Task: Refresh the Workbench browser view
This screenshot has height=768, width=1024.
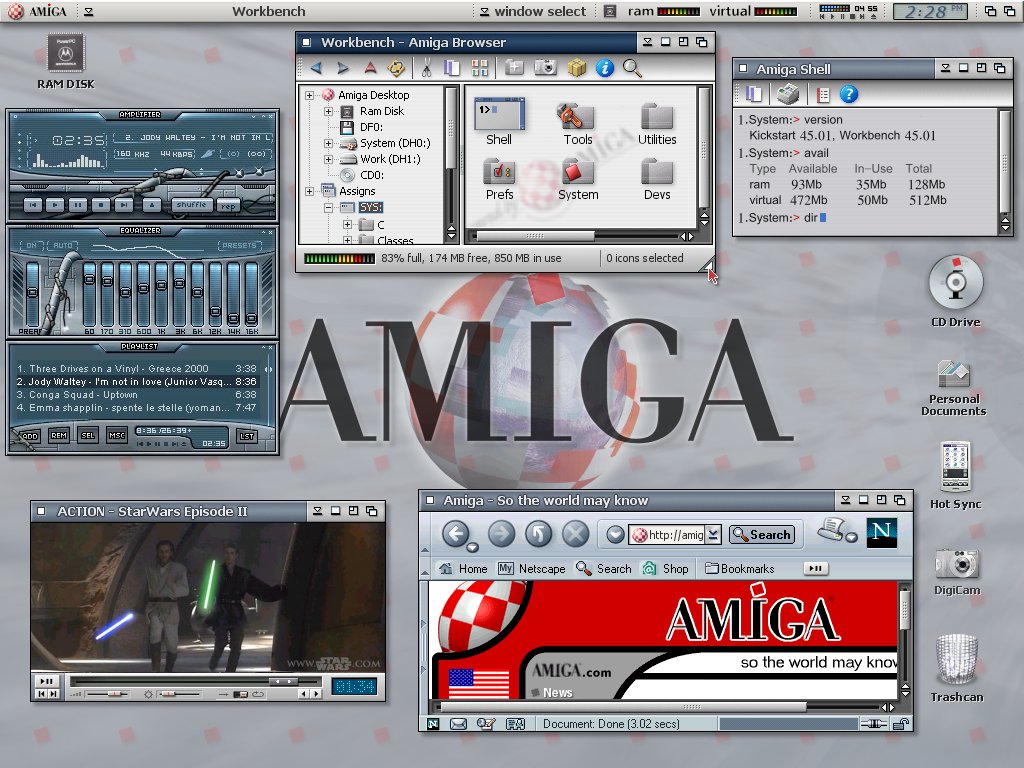Action: click(396, 68)
